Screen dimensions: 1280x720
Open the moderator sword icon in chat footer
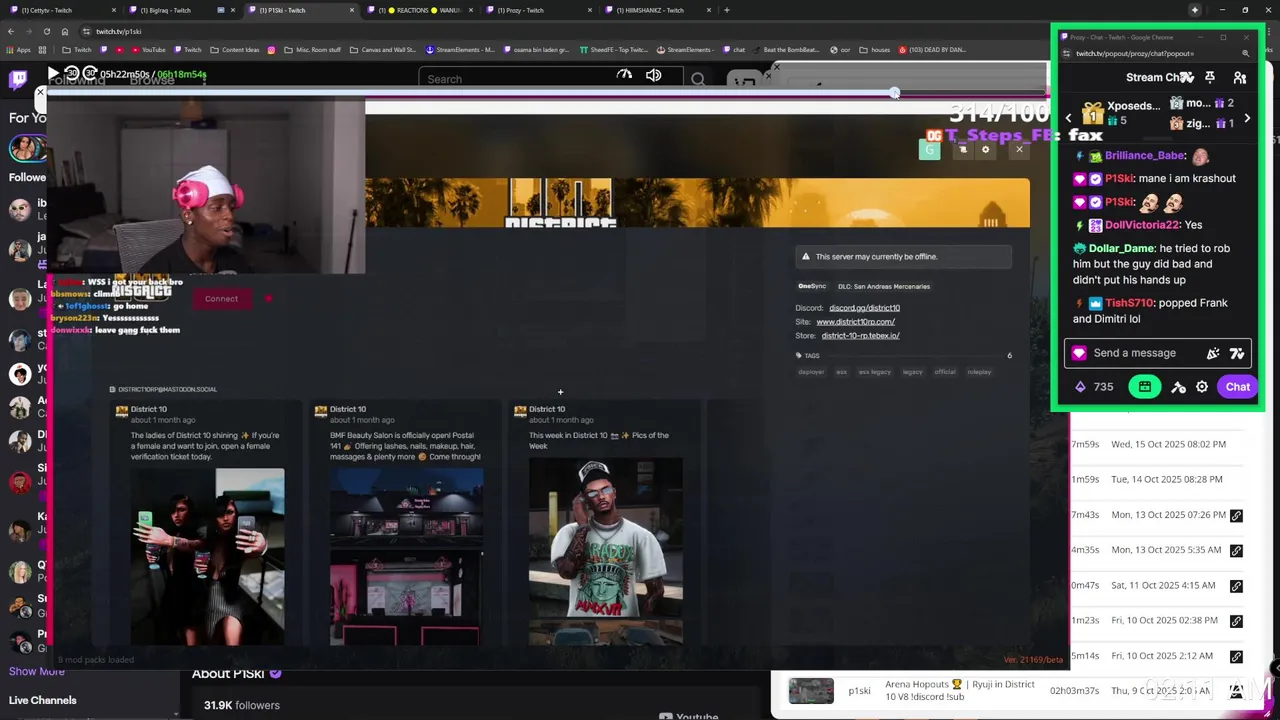point(1178,387)
